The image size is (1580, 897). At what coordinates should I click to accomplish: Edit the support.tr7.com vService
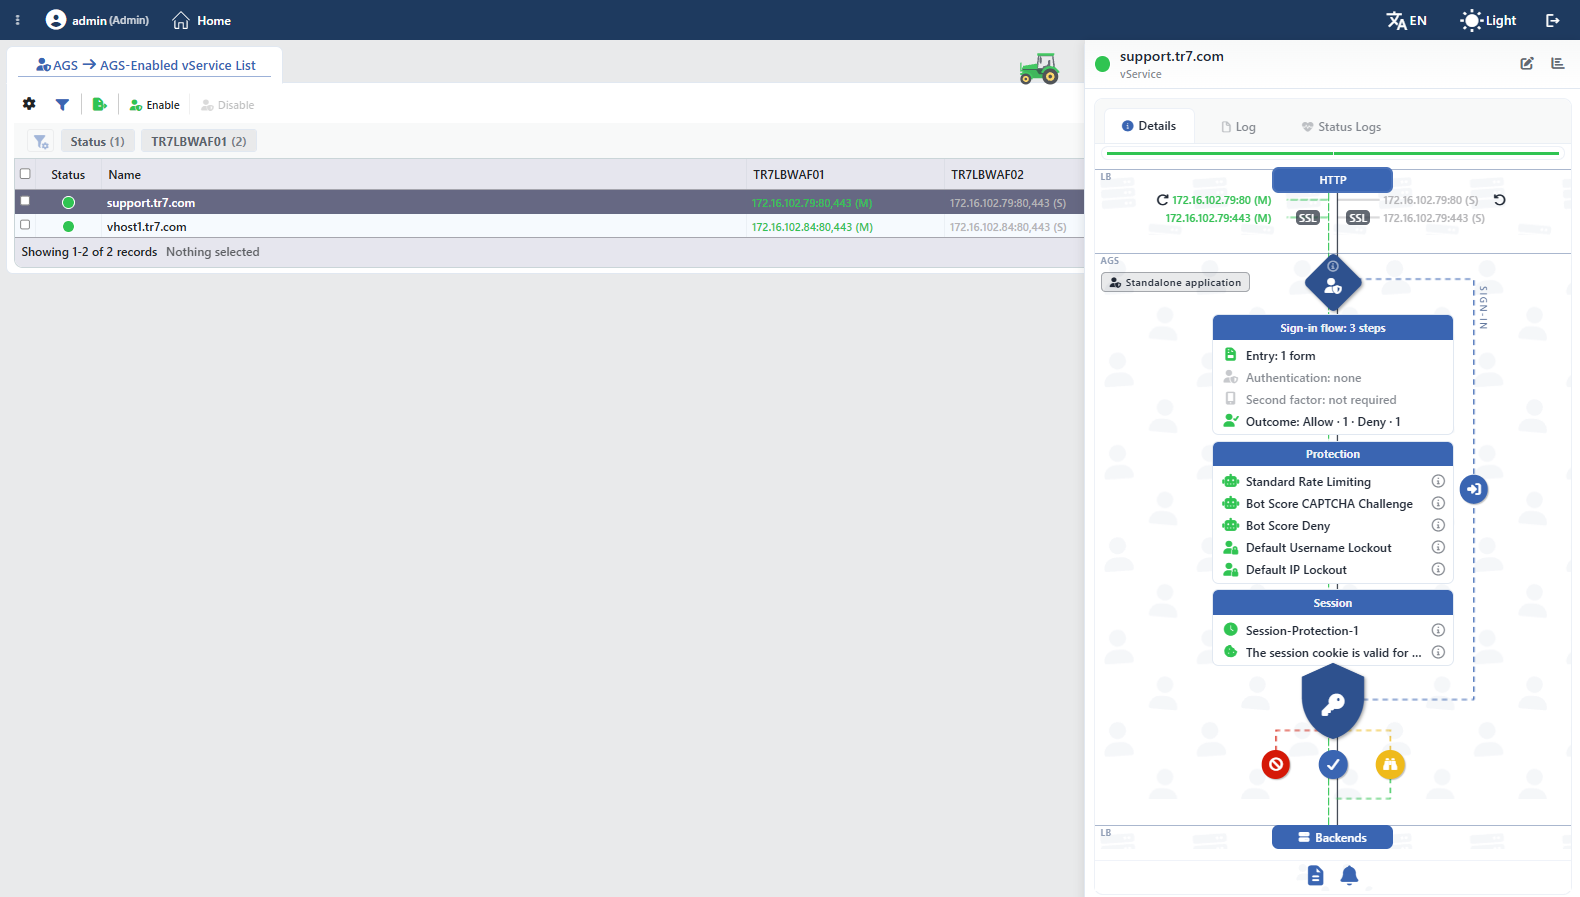[x=1527, y=63]
